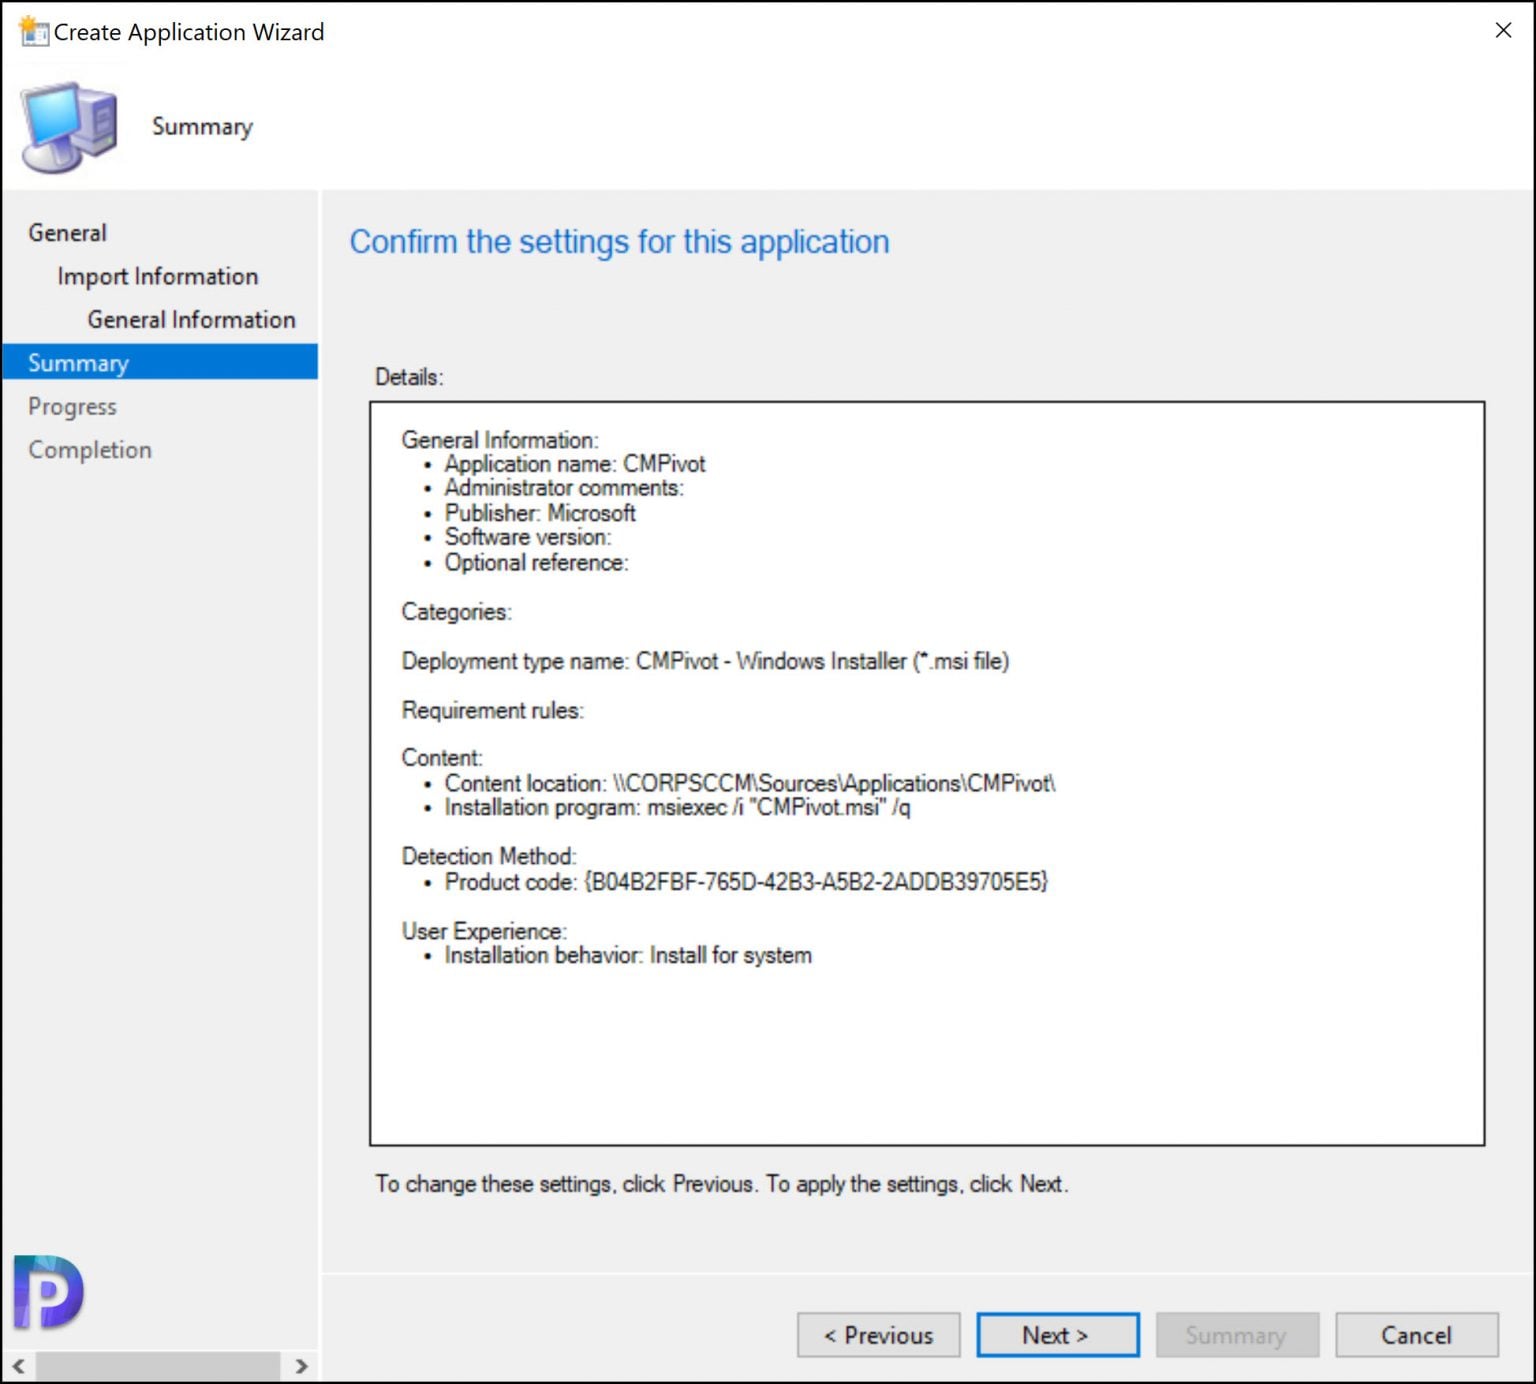The image size is (1536, 1384).
Task: Click the wizard title bar icon
Action: click(x=33, y=31)
